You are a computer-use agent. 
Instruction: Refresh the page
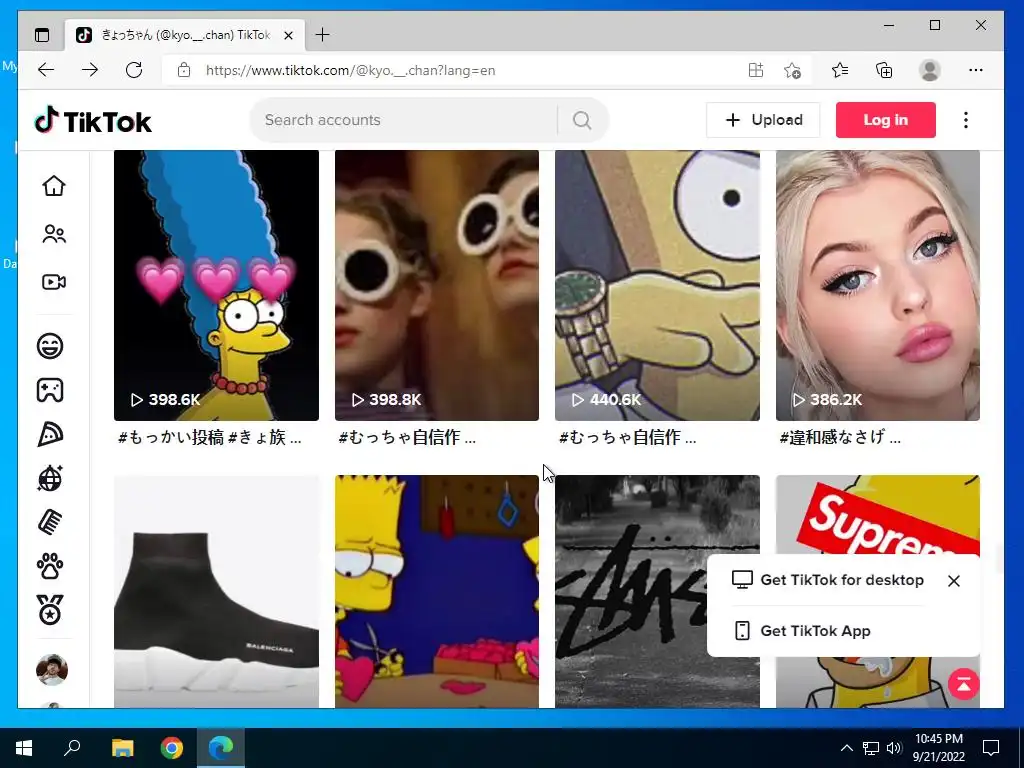point(134,70)
